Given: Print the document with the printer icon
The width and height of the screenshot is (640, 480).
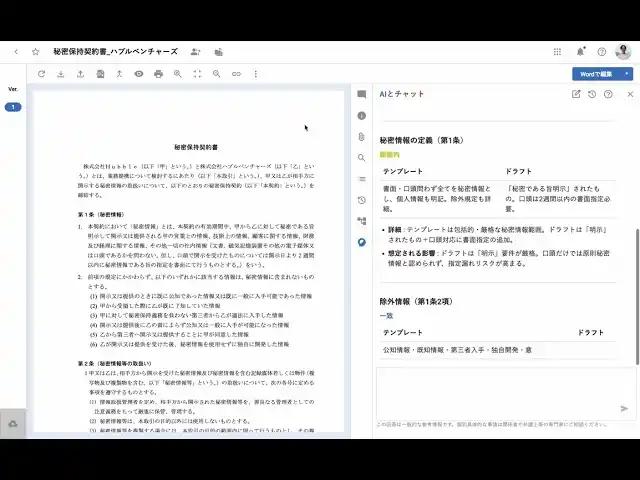Looking at the screenshot, I should coord(158,74).
